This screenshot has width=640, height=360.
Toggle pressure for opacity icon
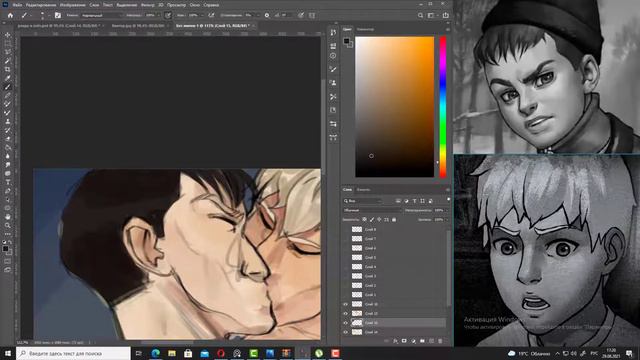[168, 15]
